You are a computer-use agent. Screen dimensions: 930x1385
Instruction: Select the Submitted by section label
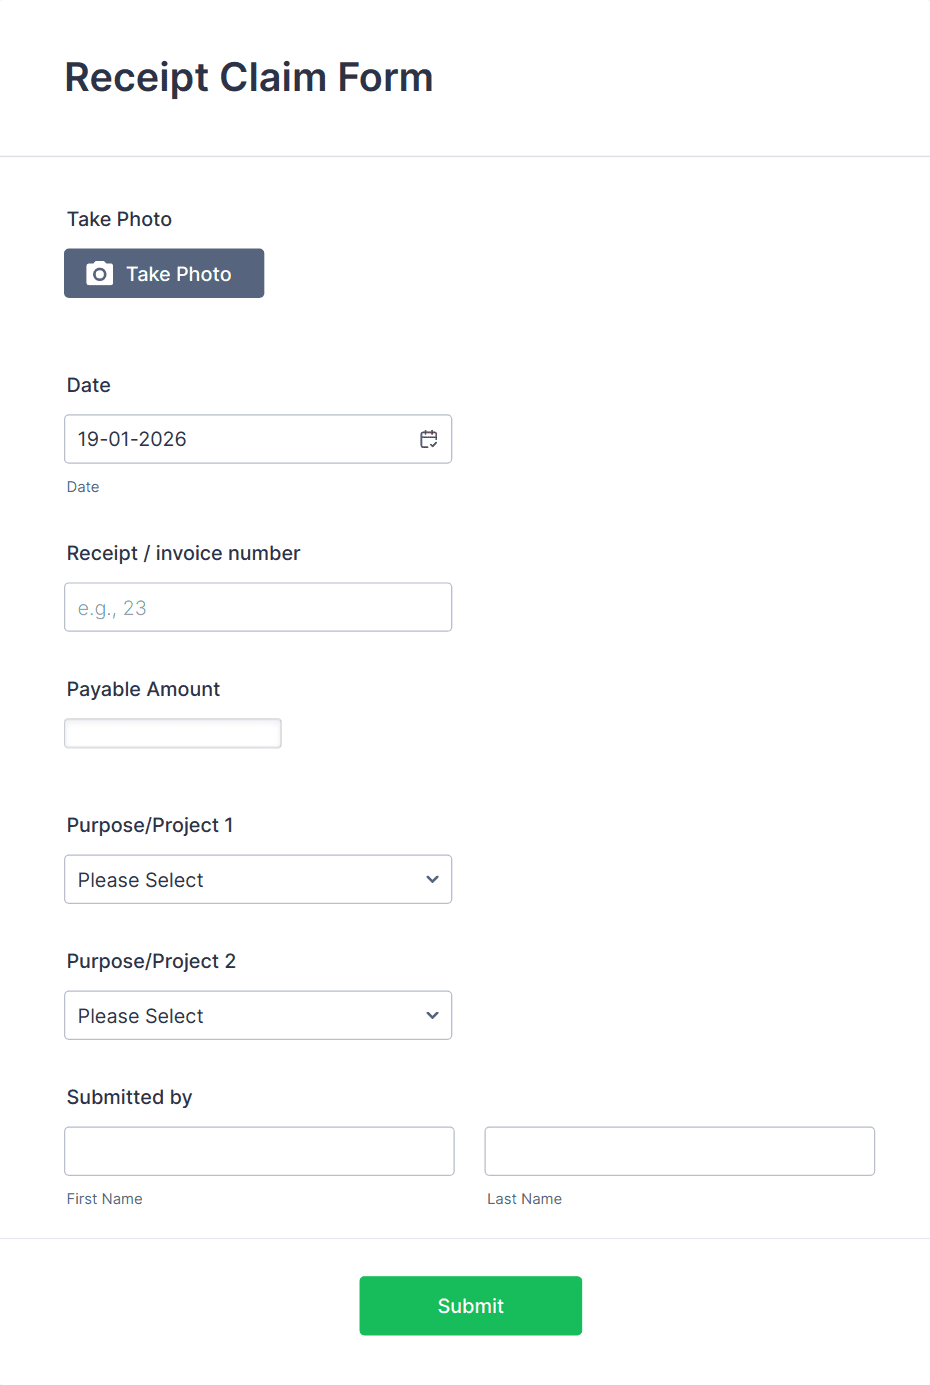click(x=129, y=1097)
